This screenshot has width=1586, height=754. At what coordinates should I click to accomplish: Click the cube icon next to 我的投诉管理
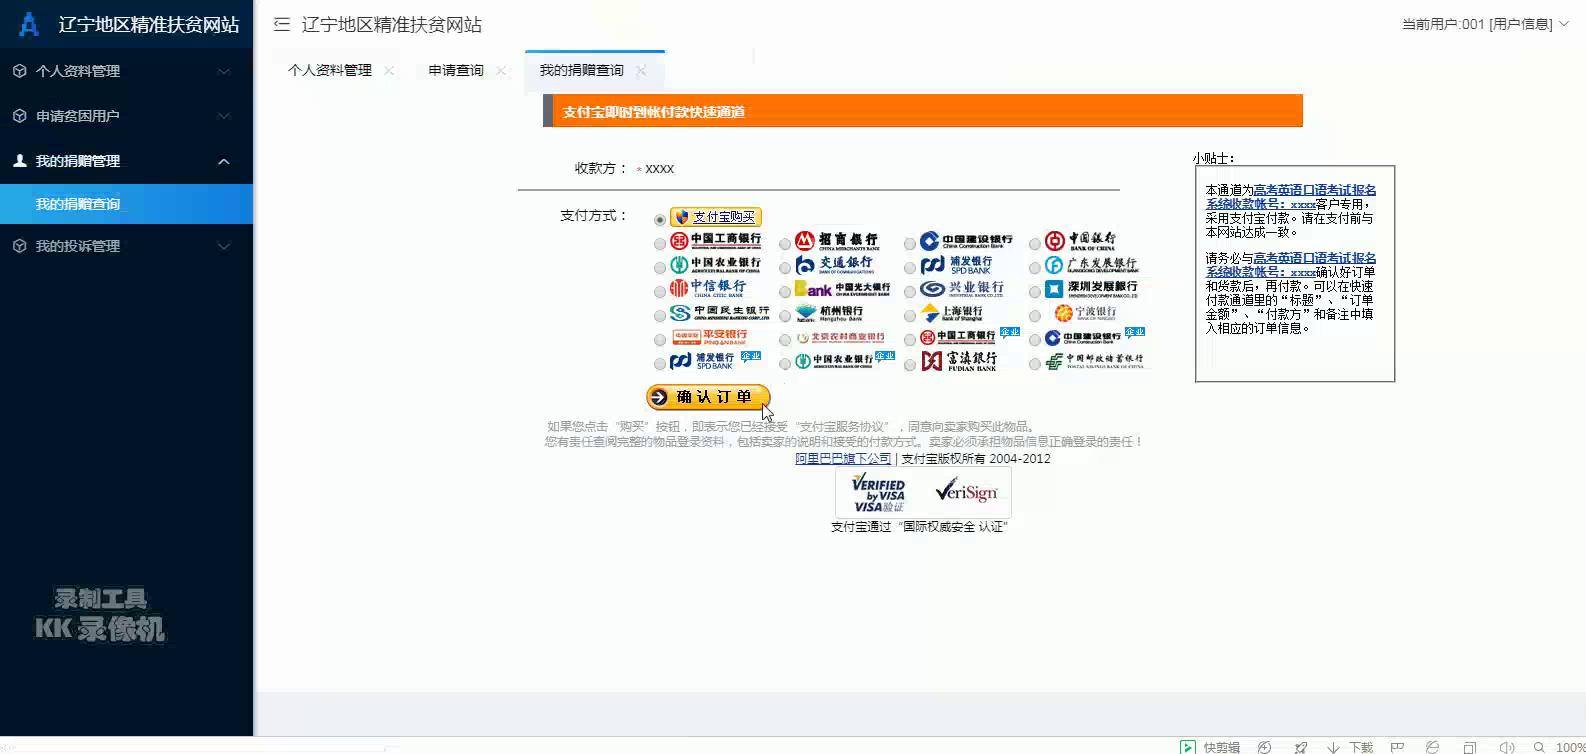coord(19,246)
